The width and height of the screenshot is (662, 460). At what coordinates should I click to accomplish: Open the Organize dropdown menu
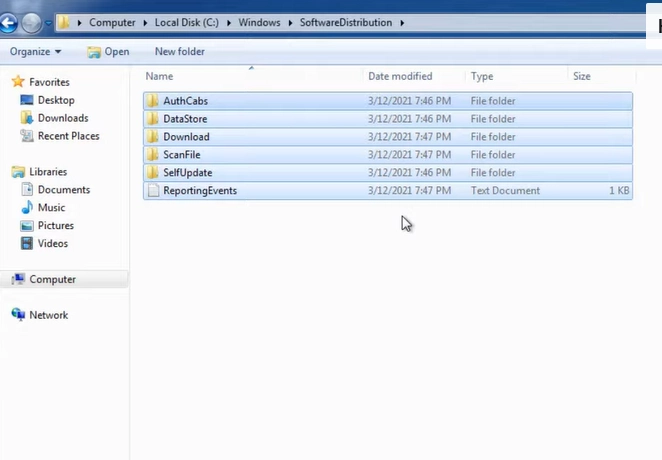tap(35, 51)
